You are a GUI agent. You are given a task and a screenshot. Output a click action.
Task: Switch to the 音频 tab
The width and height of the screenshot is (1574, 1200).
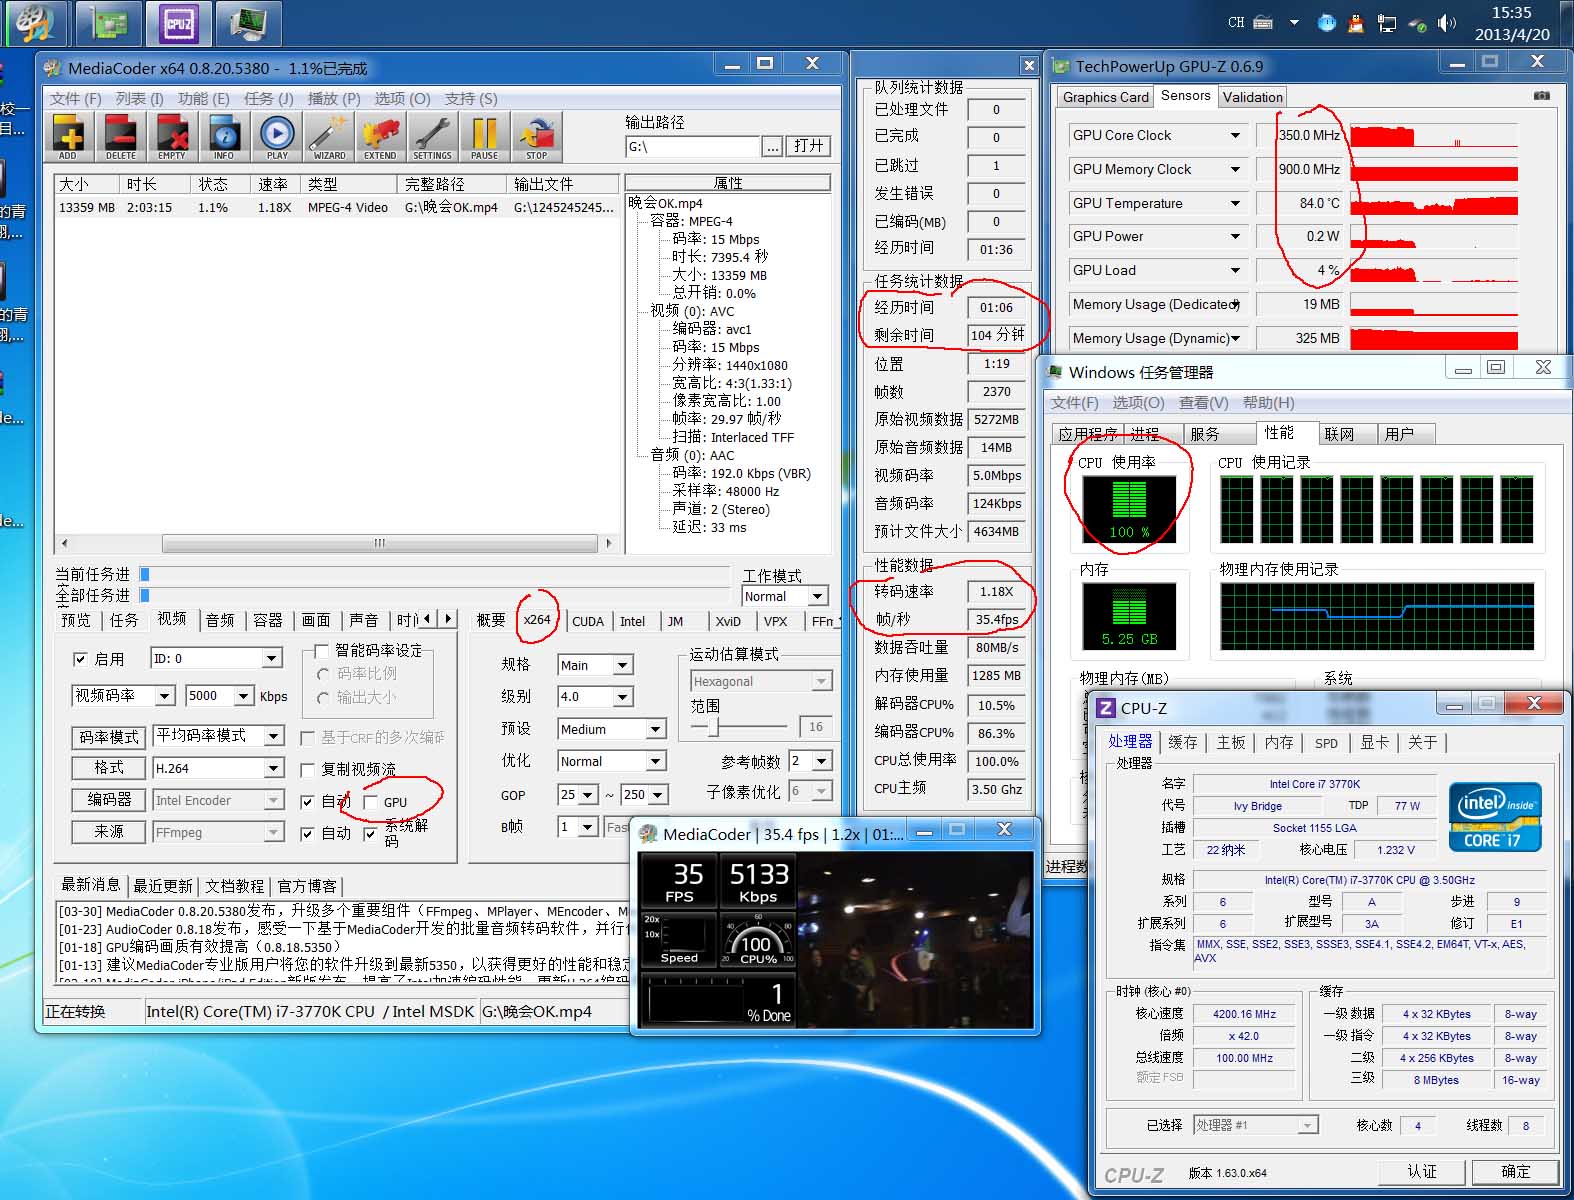[220, 620]
